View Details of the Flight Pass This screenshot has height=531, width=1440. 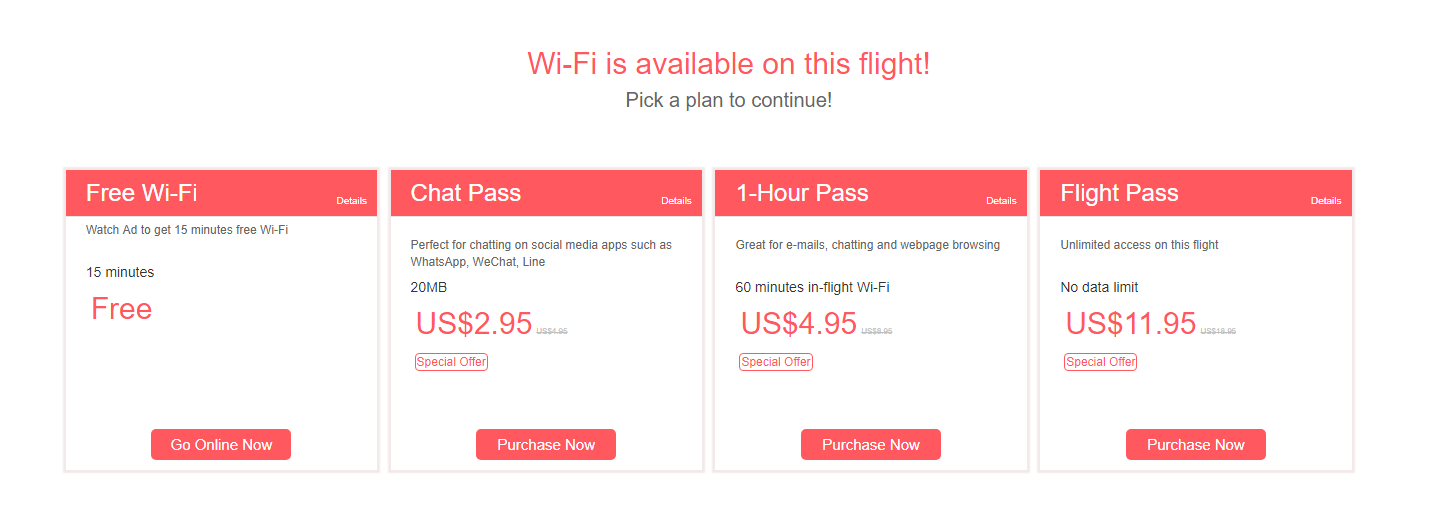pos(1327,201)
